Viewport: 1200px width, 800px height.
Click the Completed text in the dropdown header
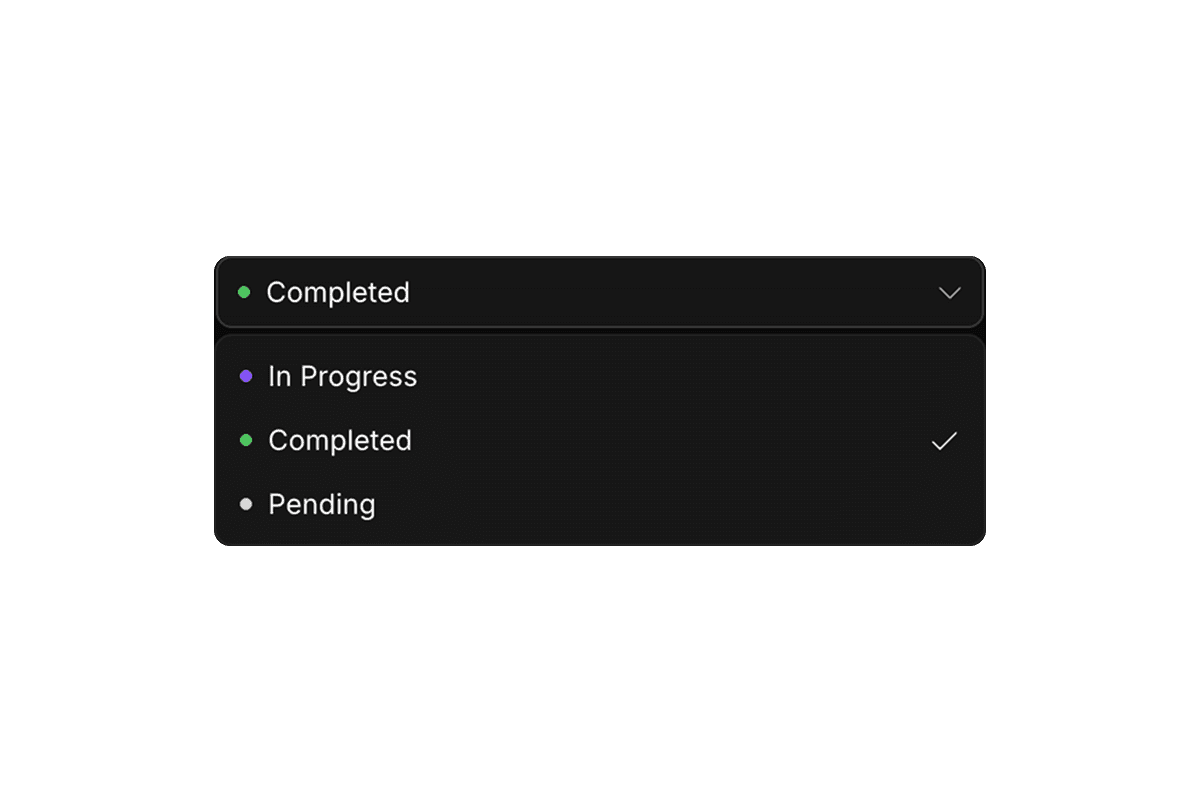coord(338,293)
